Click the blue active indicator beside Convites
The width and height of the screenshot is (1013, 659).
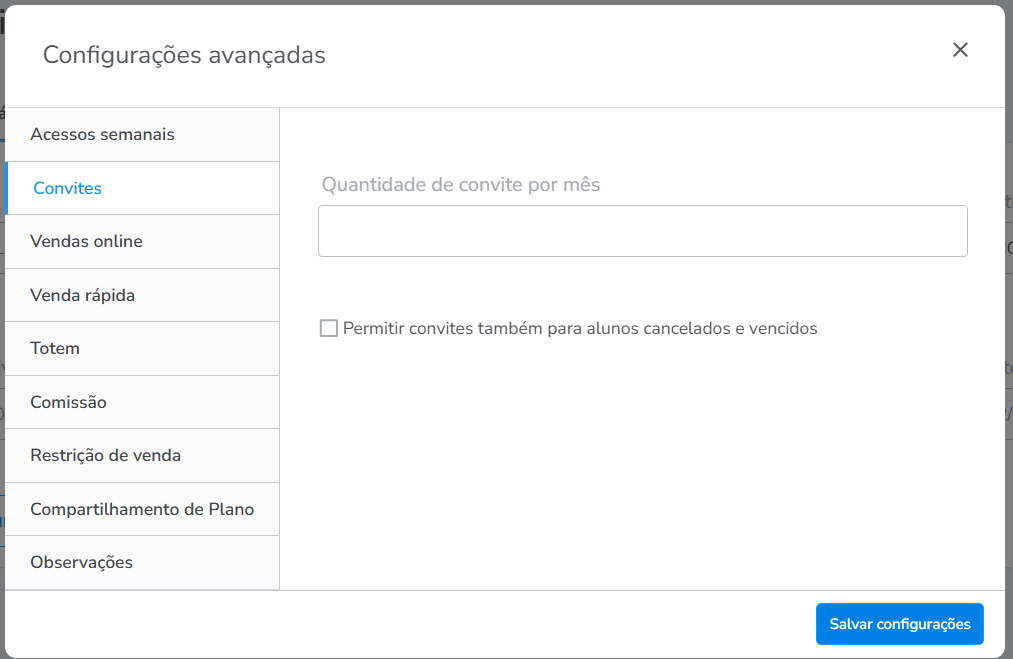pos(7,188)
